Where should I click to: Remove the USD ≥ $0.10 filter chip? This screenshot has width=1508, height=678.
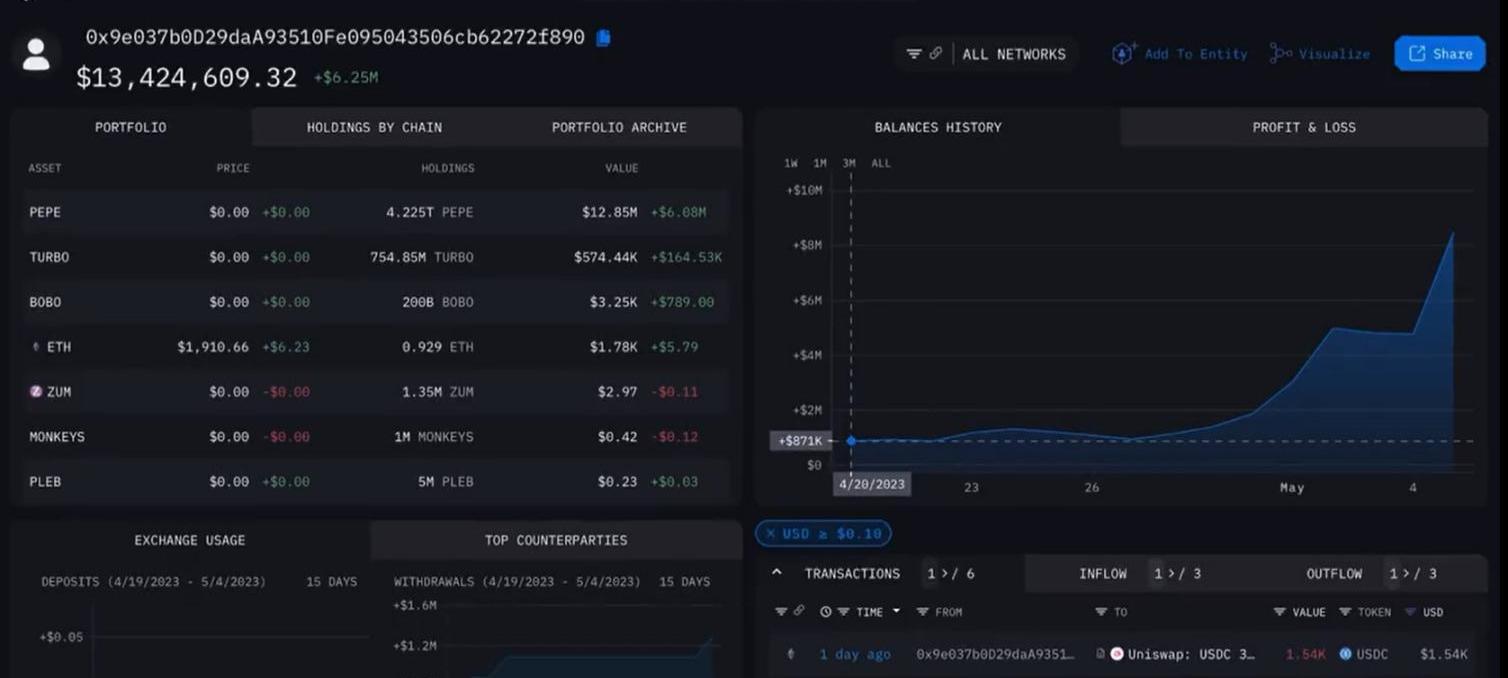(x=771, y=534)
